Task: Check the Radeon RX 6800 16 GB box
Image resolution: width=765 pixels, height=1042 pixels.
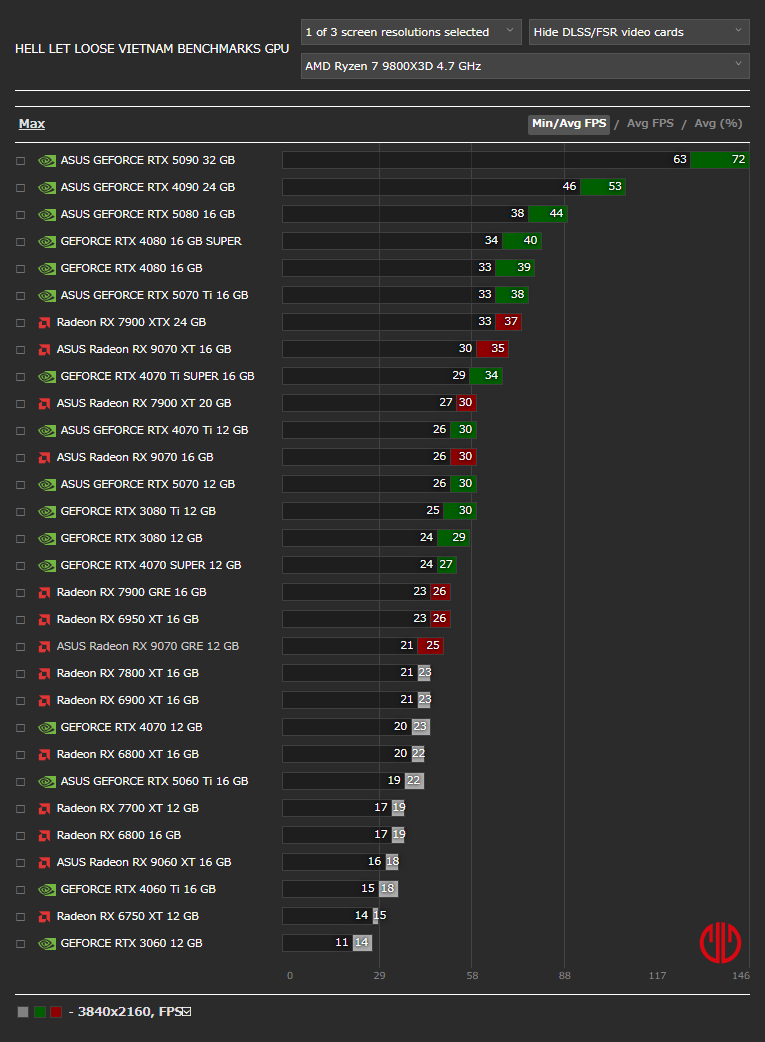Action: (21, 836)
